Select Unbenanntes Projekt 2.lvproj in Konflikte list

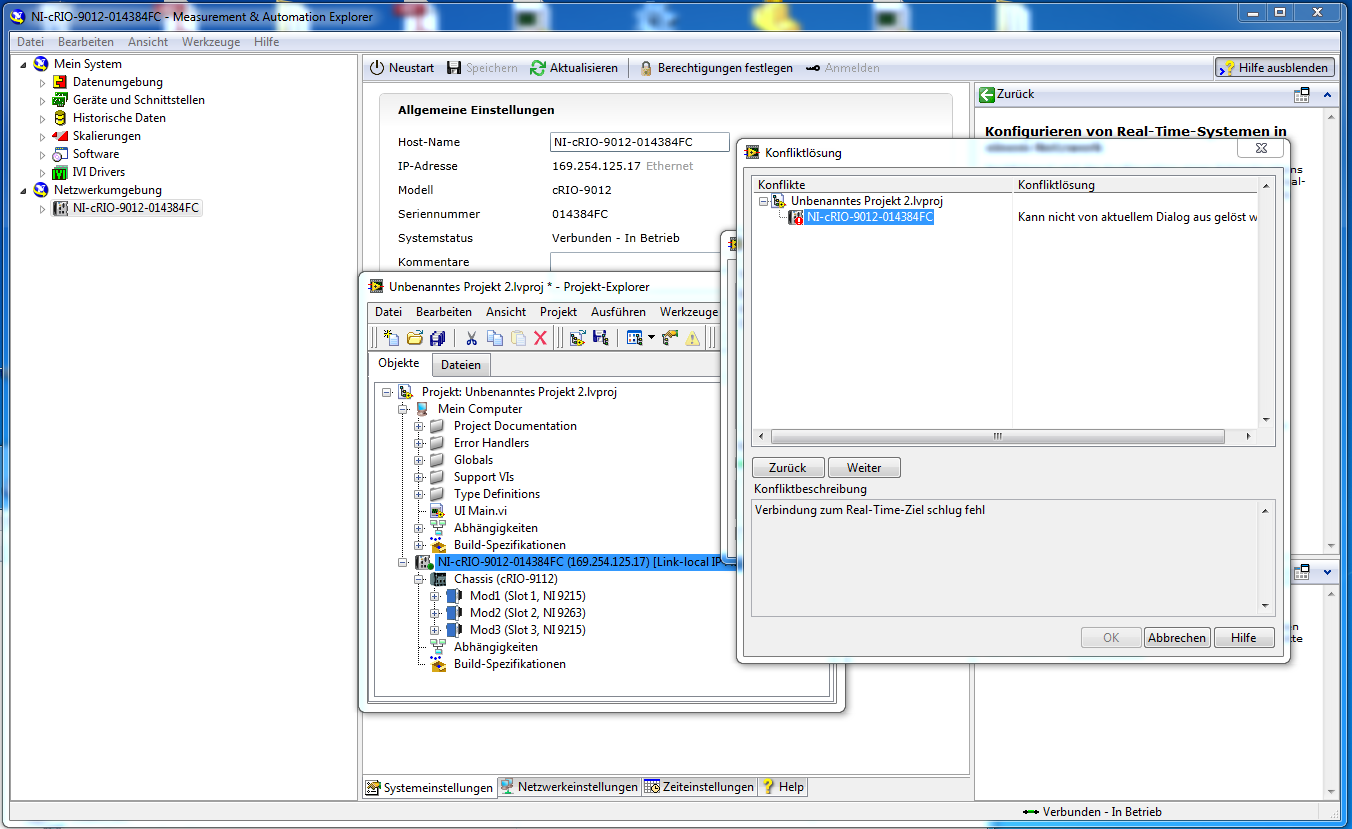point(867,201)
